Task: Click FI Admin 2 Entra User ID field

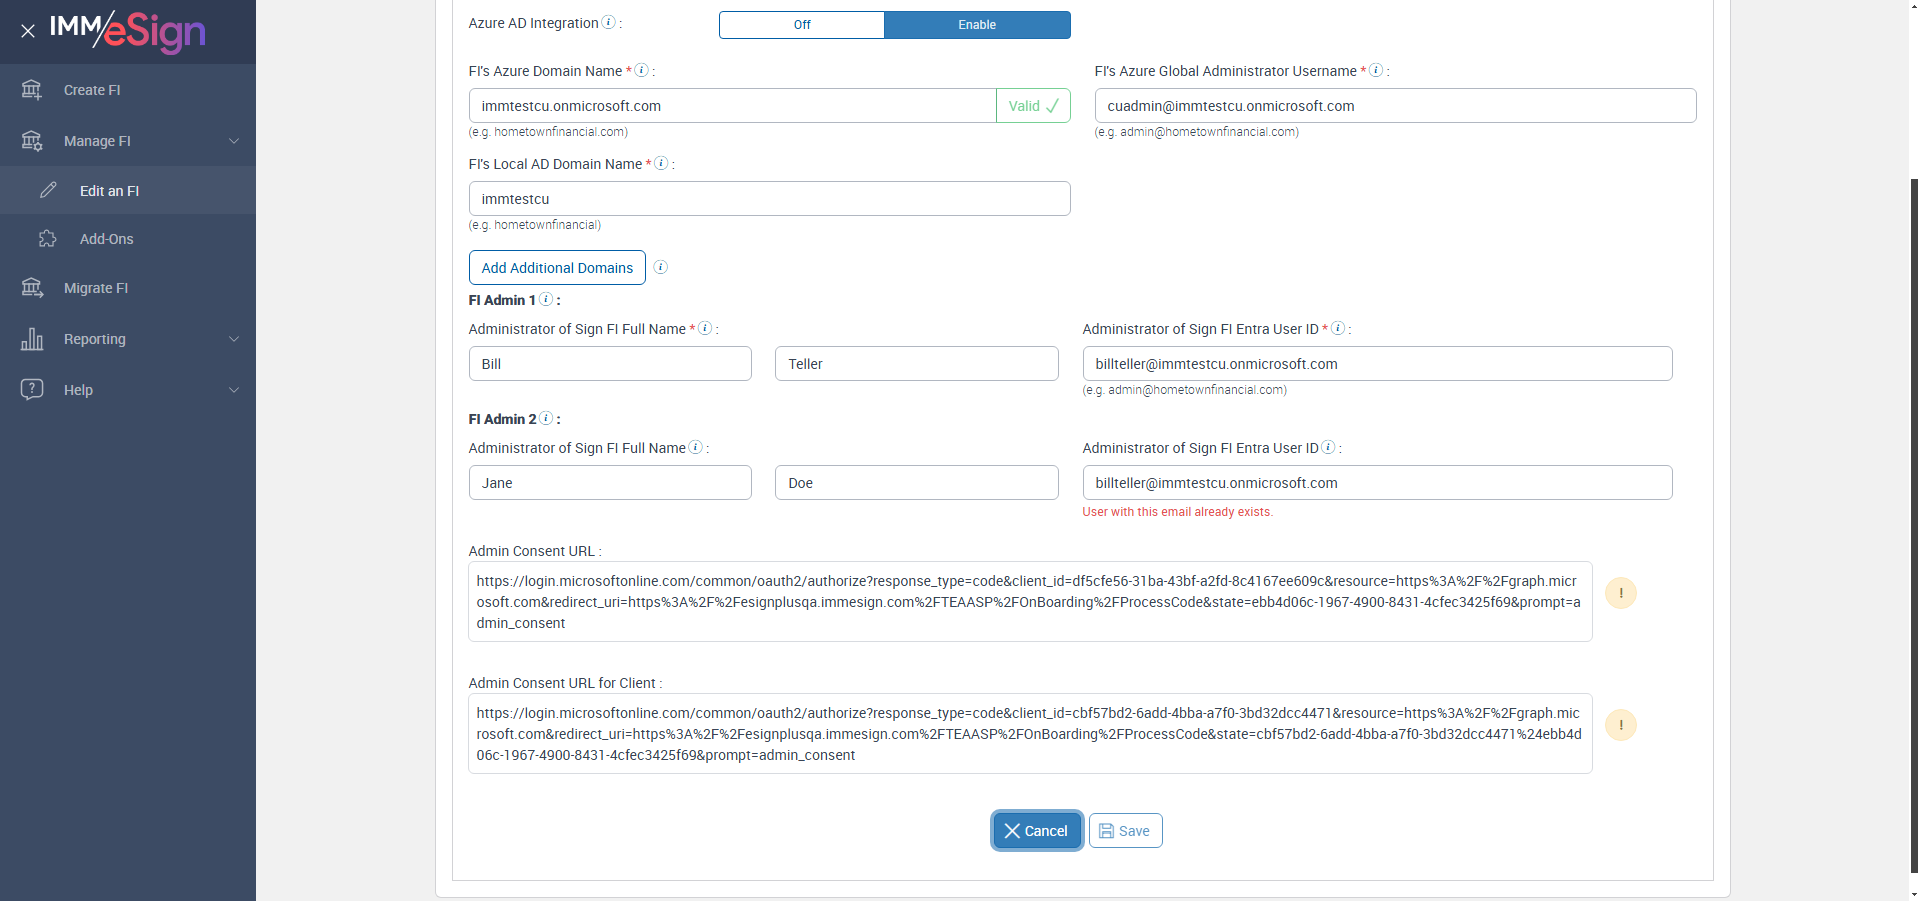Action: 1376,483
